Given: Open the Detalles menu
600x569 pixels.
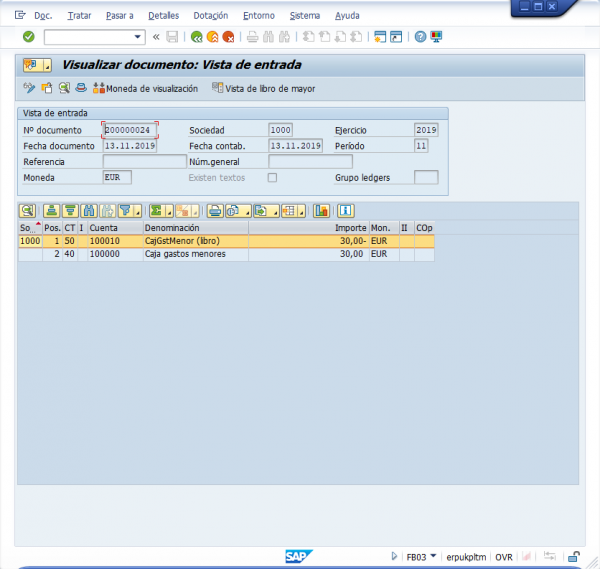Looking at the screenshot, I should 163,16.
